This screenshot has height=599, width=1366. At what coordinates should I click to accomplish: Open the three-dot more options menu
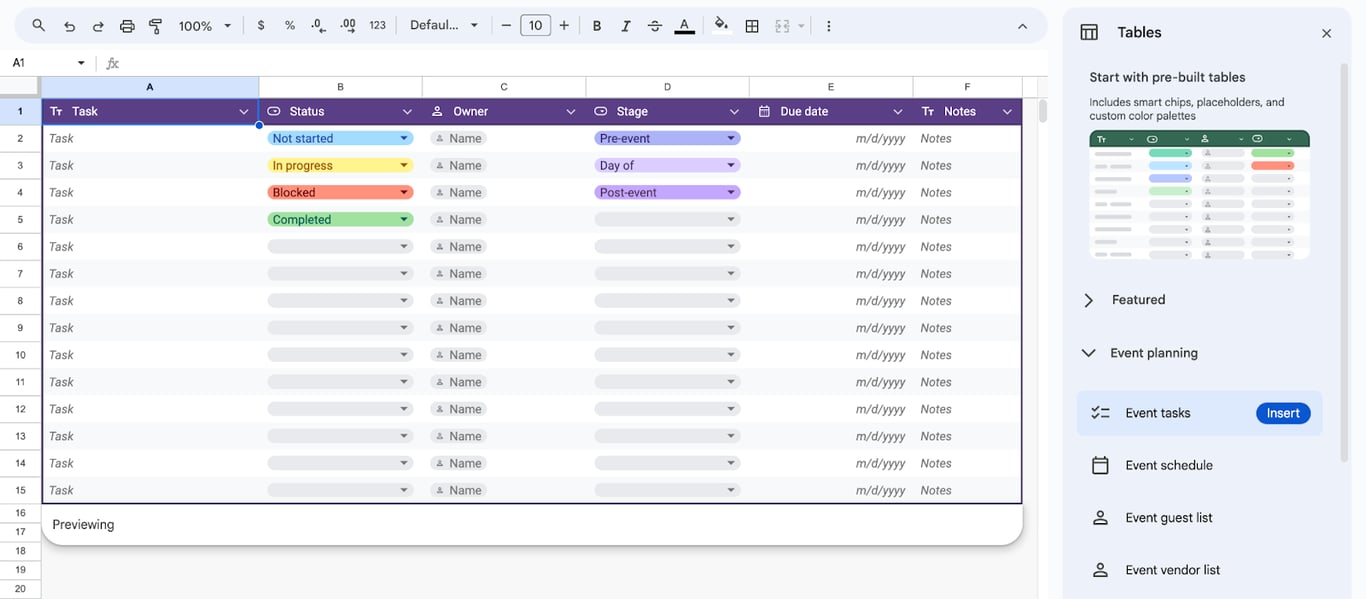[828, 26]
